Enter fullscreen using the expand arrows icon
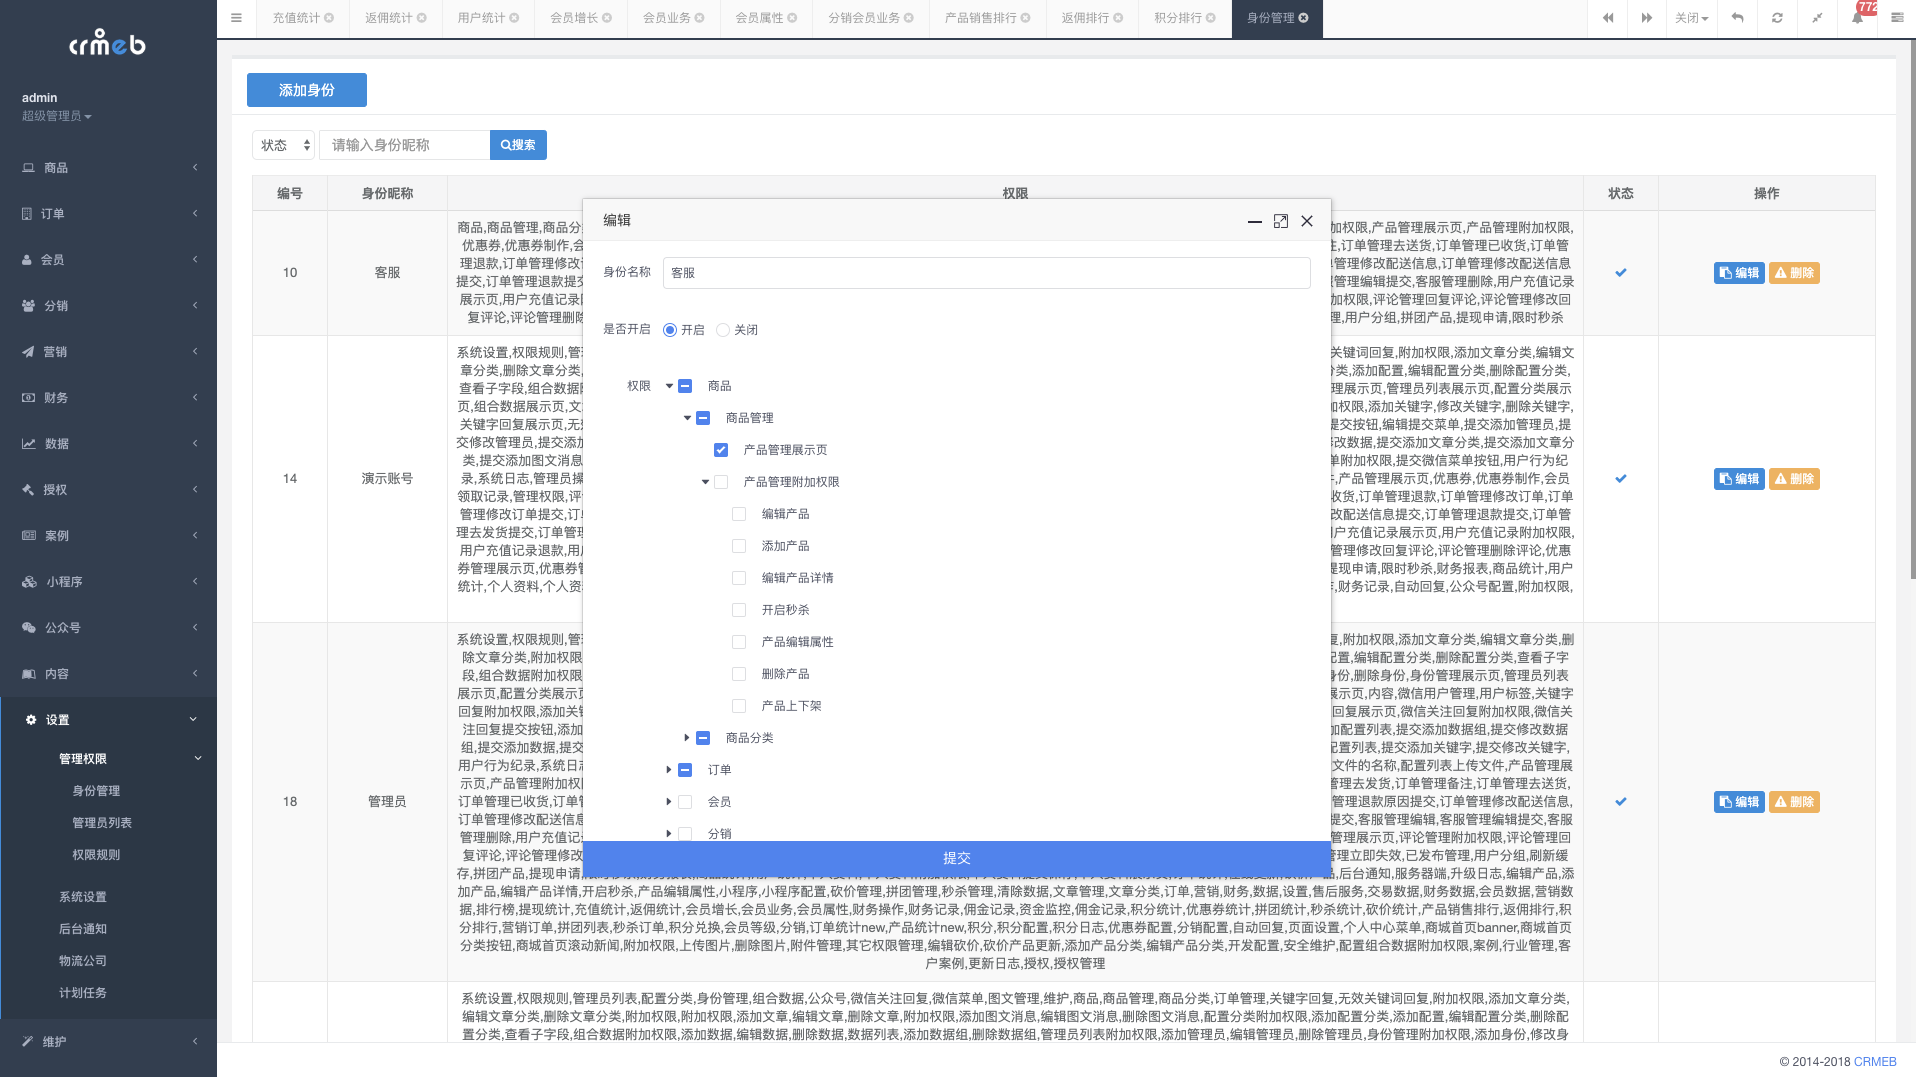1916x1077 pixels. coord(1817,18)
